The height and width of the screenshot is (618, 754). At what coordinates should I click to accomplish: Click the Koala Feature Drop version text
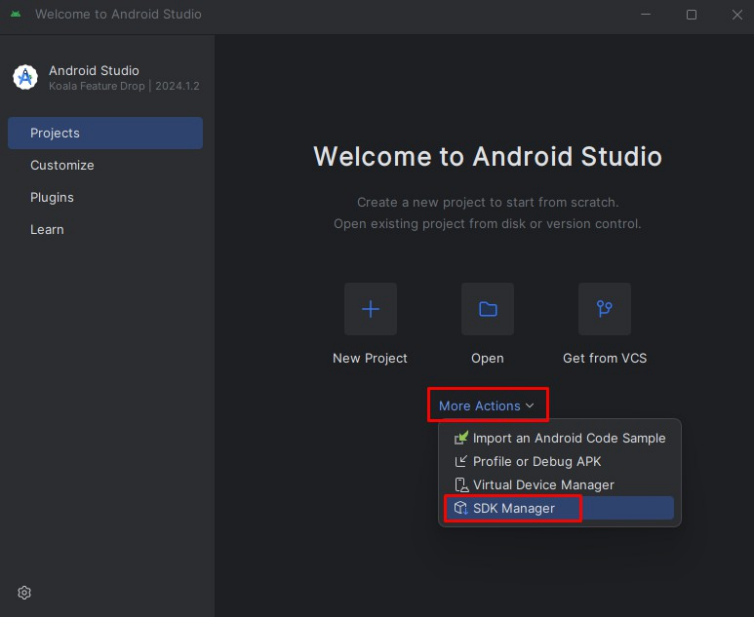(124, 86)
